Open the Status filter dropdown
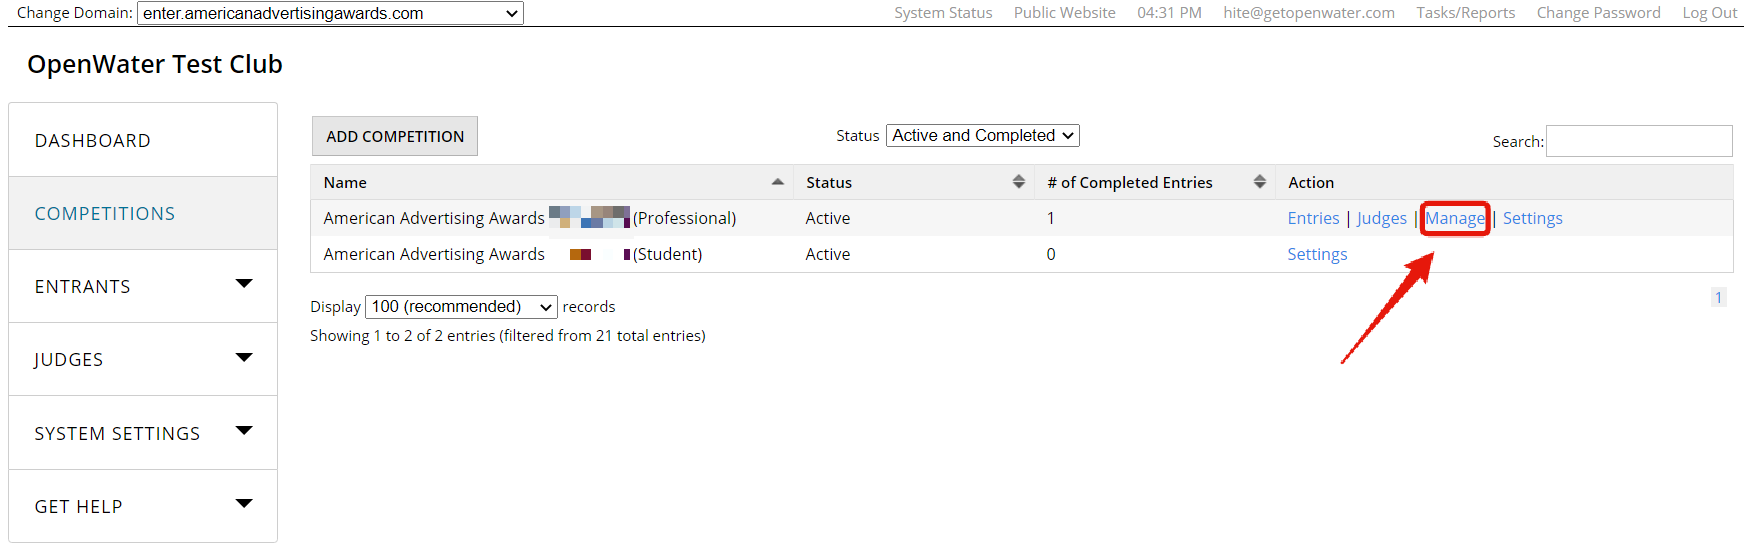Image resolution: width=1744 pixels, height=553 pixels. point(983,135)
